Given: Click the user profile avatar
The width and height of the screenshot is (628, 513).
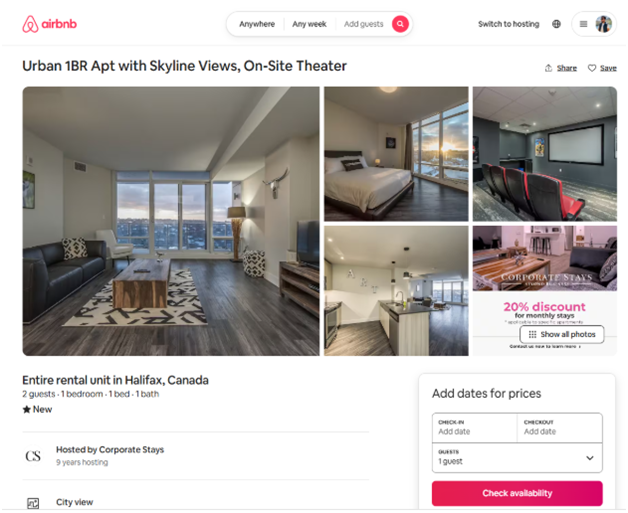Looking at the screenshot, I should click(604, 24).
